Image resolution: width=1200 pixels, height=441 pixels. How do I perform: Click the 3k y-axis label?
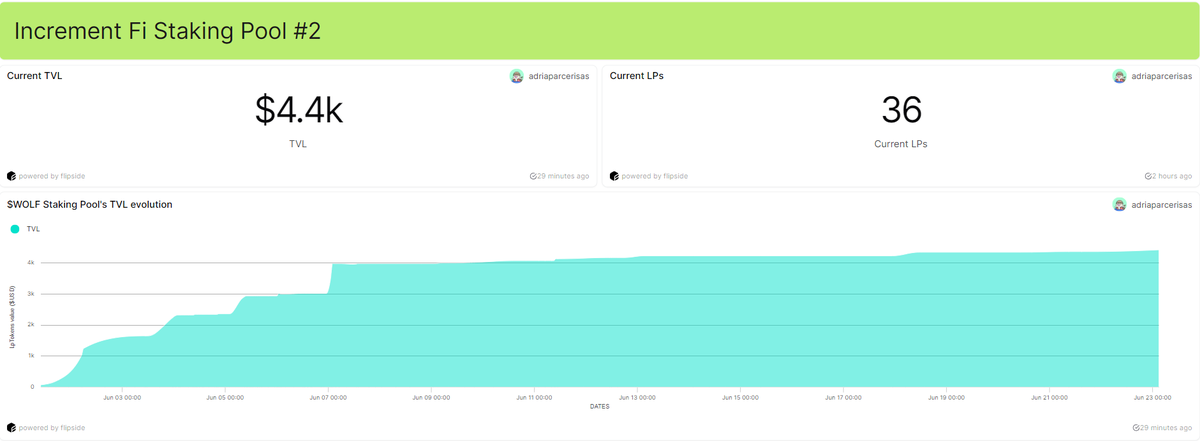(x=31, y=294)
